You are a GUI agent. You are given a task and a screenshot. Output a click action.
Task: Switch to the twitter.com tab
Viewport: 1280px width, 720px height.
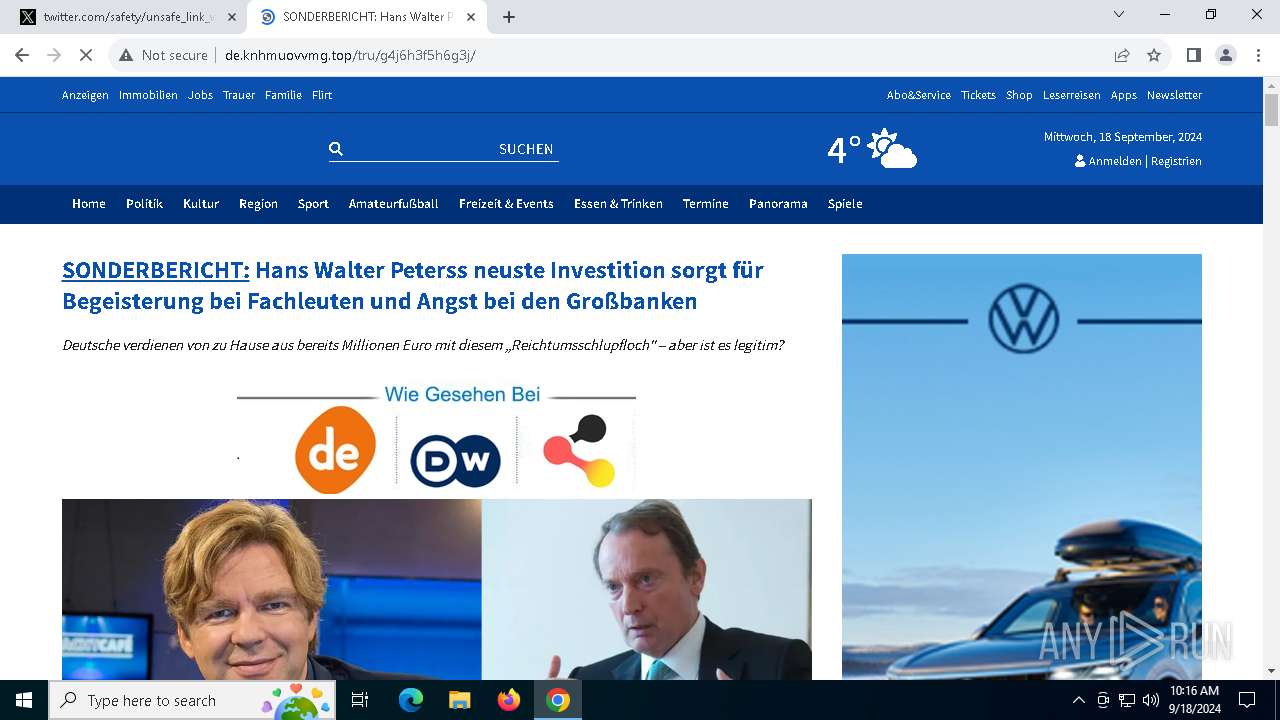128,17
